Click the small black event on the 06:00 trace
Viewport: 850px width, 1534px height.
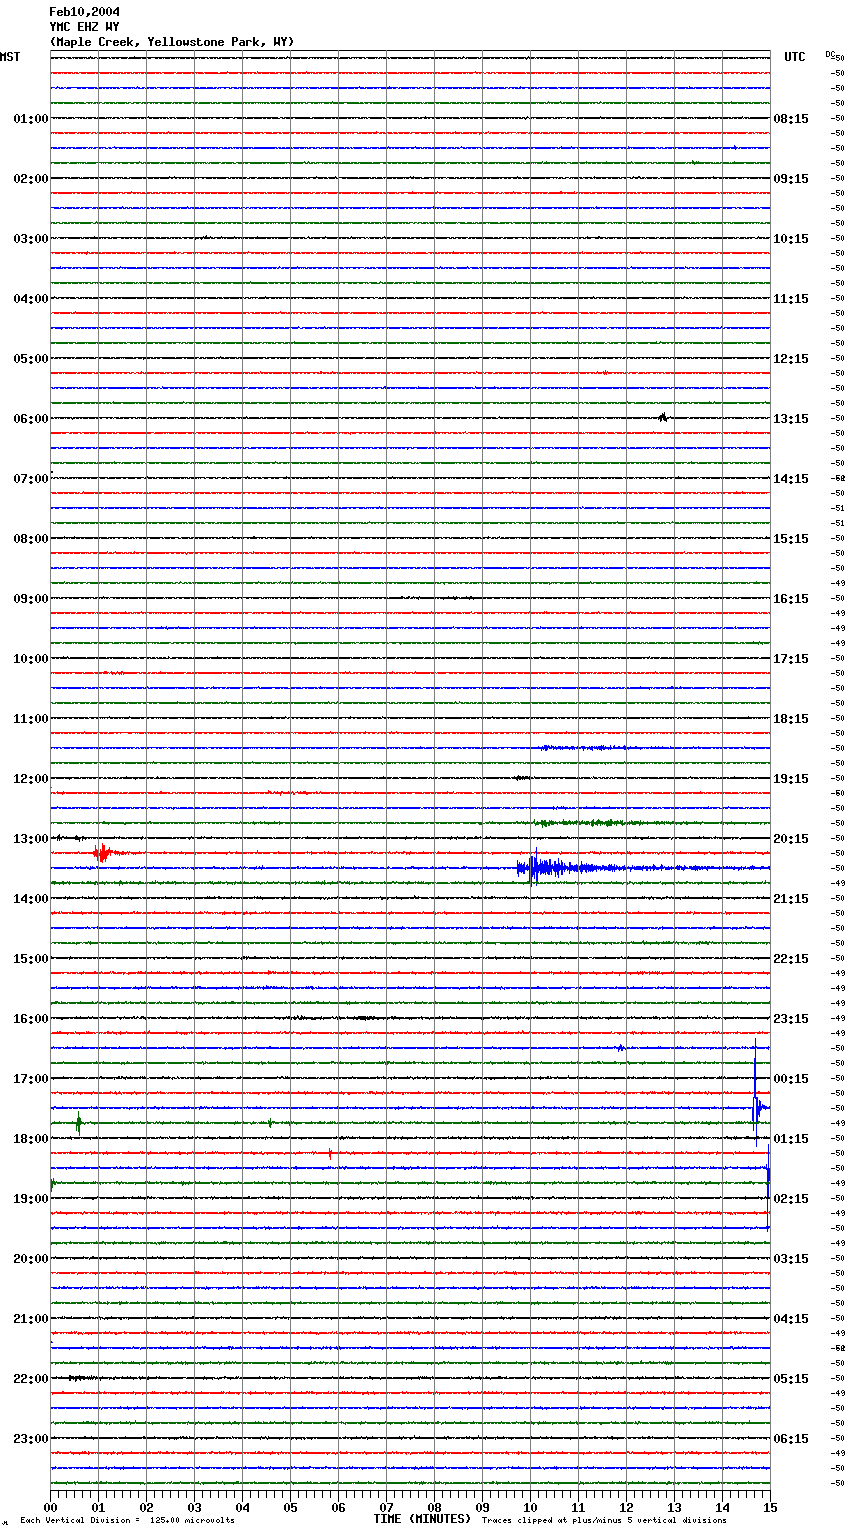(x=663, y=417)
